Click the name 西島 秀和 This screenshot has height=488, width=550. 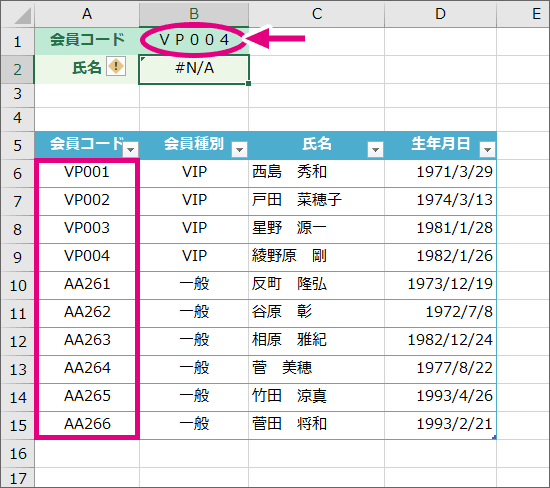point(289,172)
